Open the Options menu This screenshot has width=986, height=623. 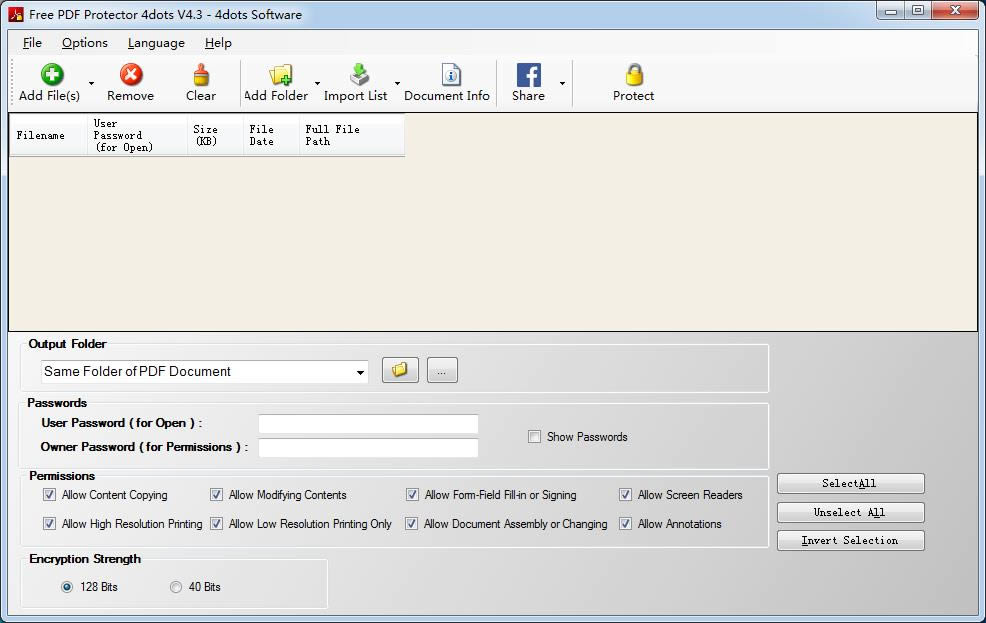click(x=85, y=43)
